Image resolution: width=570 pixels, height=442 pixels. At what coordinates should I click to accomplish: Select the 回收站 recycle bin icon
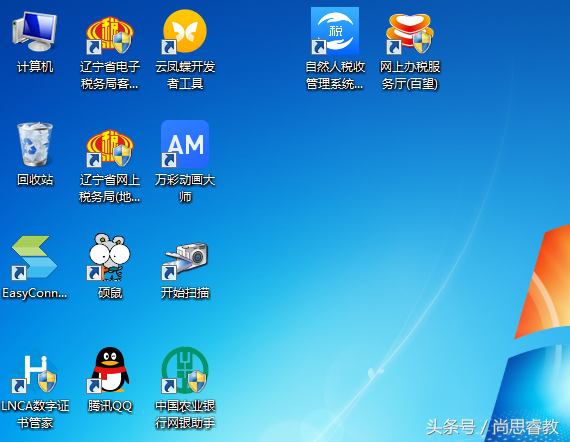pyautogui.click(x=35, y=145)
